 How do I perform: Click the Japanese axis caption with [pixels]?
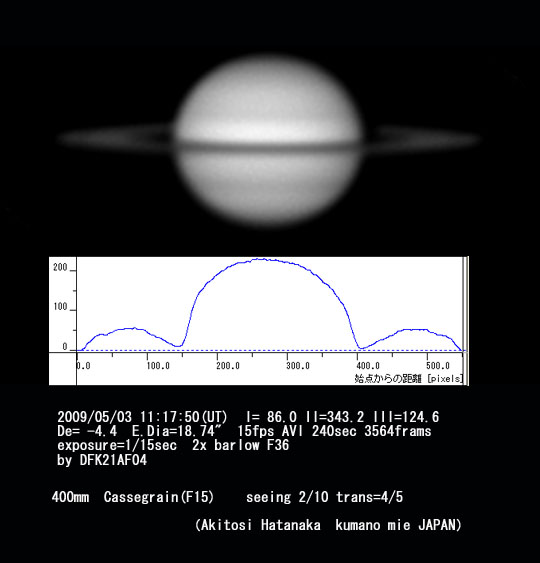(x=409, y=378)
